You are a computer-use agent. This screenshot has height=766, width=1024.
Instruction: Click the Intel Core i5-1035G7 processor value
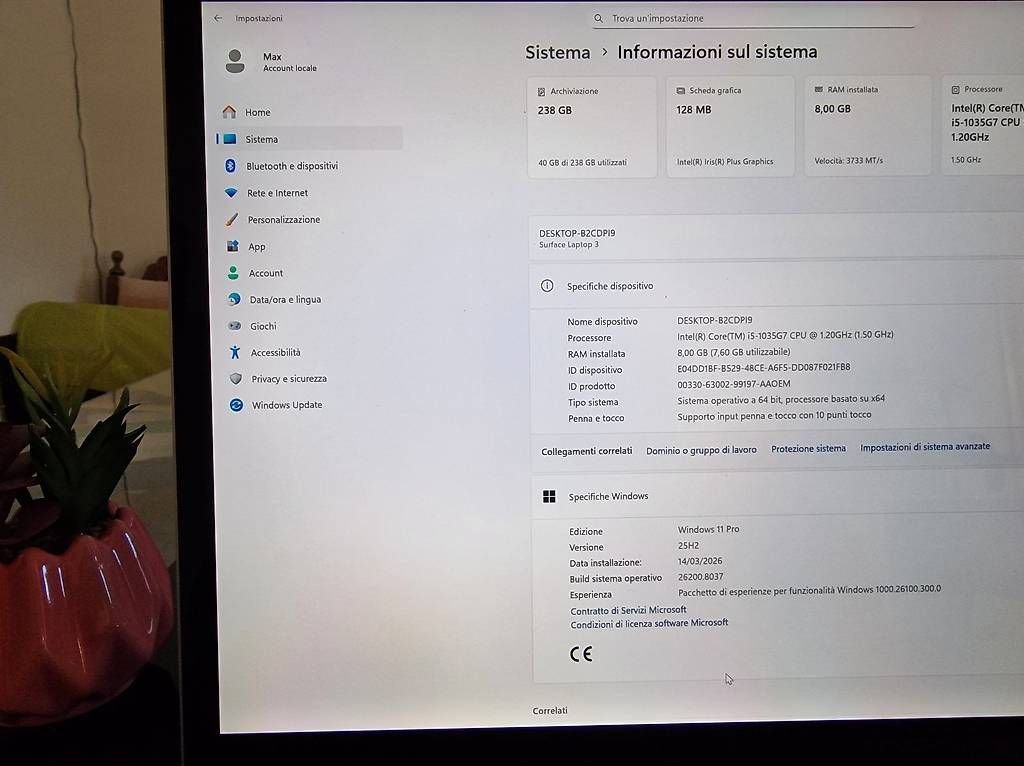click(x=785, y=335)
